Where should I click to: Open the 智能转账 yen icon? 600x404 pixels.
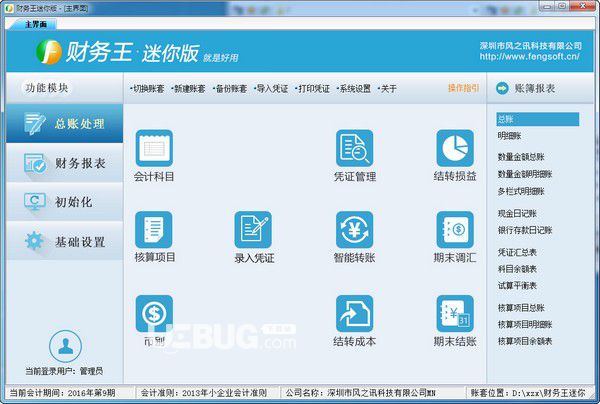click(x=354, y=230)
